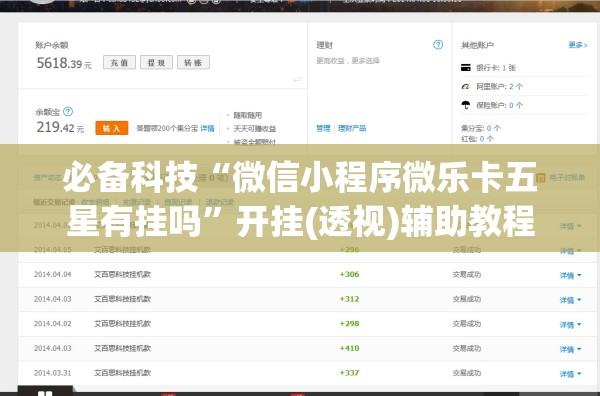The image size is (600, 396).
Task: Click 交易成功 status in the +298 row
Action: point(467,324)
